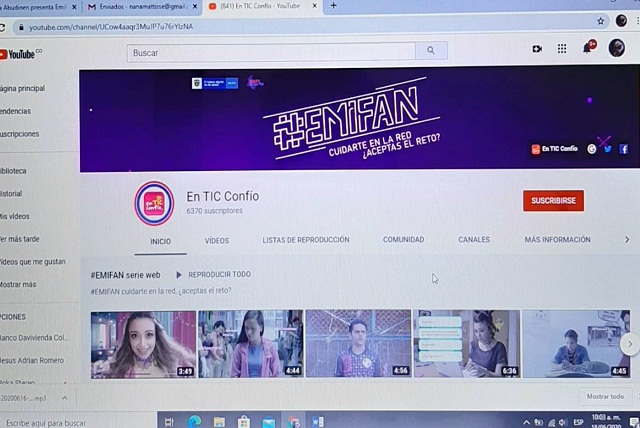Click the #EMIFAN serie web playlist title
This screenshot has width=640, height=428.
125,275
